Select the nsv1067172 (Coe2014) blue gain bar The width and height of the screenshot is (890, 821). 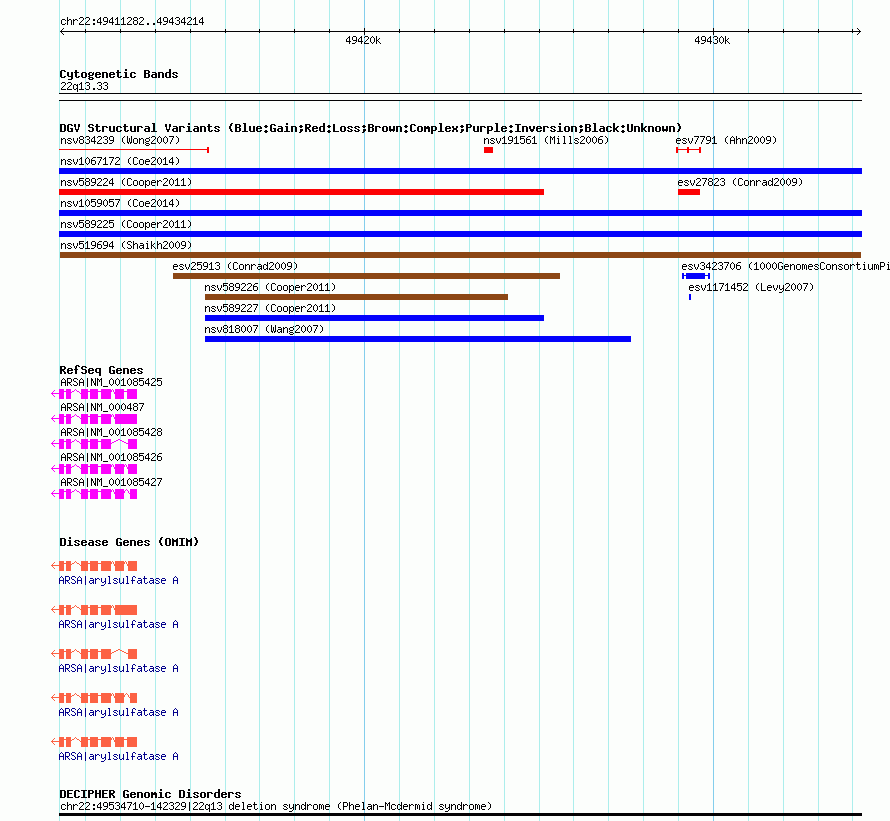coord(460,171)
